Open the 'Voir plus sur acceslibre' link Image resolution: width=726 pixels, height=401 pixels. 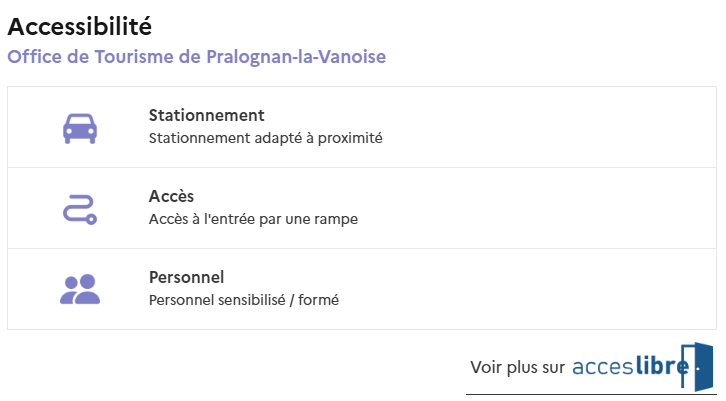coord(590,367)
